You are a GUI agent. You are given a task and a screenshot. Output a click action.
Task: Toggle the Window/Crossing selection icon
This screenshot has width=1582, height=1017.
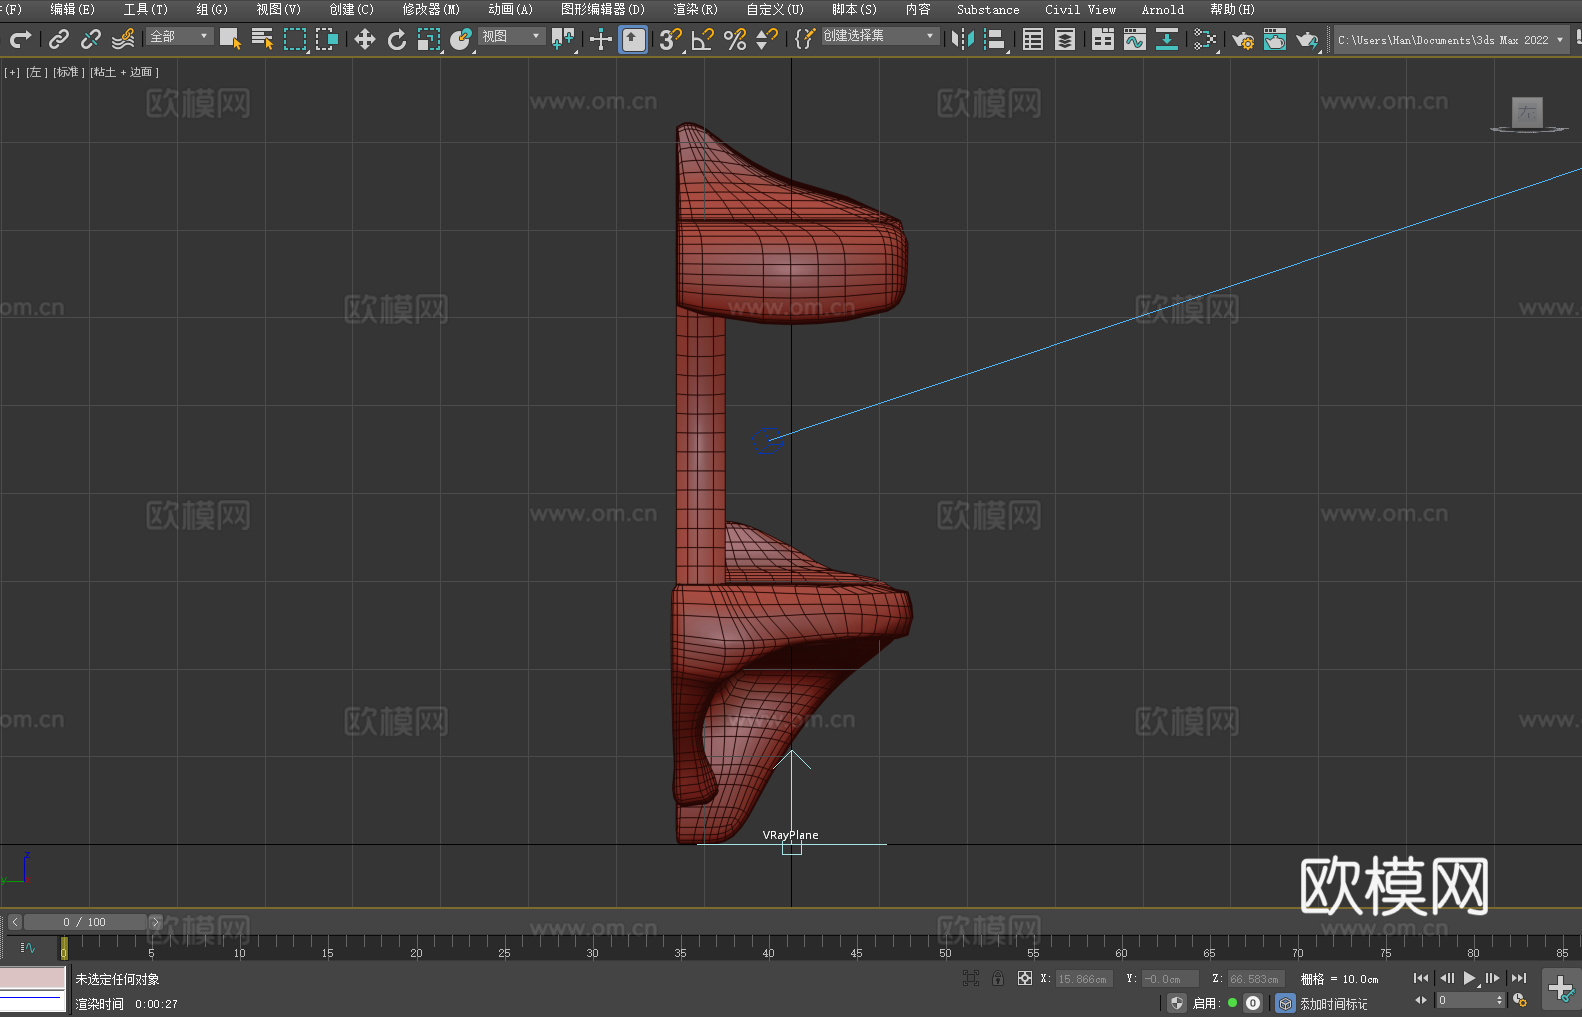tap(327, 39)
